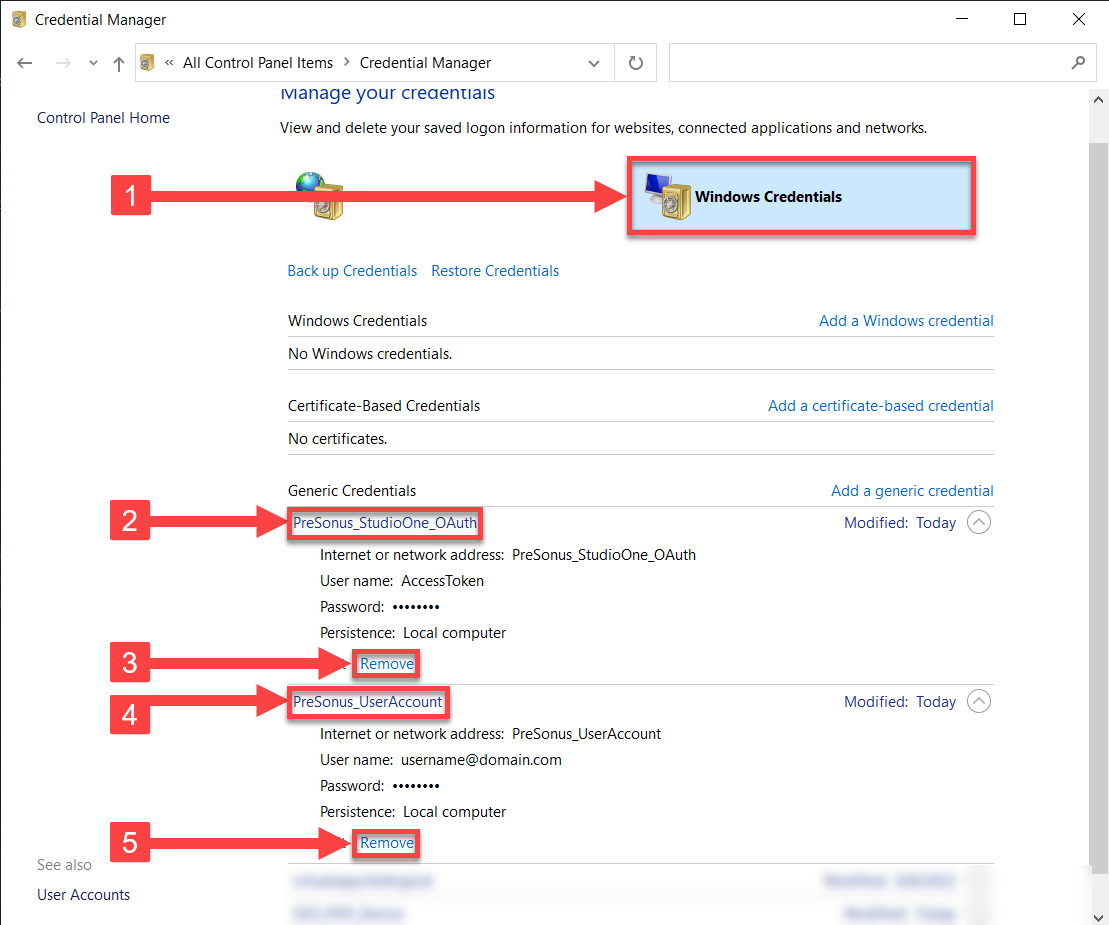Click the search magnifier icon
The height and width of the screenshot is (925, 1109).
point(1078,63)
